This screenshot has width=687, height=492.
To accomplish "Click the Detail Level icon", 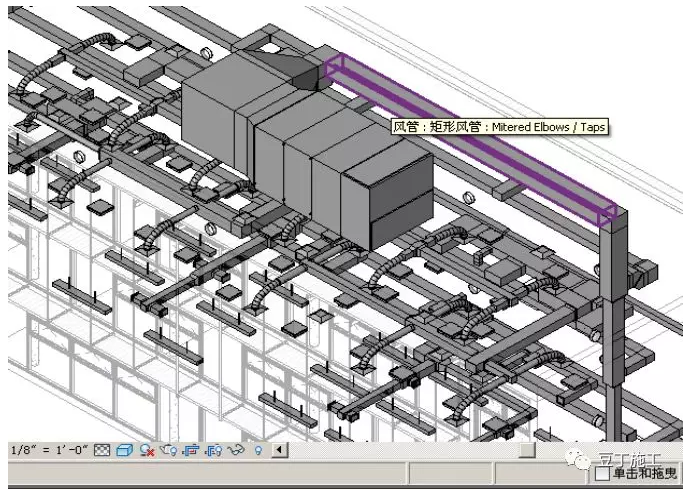I will (x=102, y=450).
